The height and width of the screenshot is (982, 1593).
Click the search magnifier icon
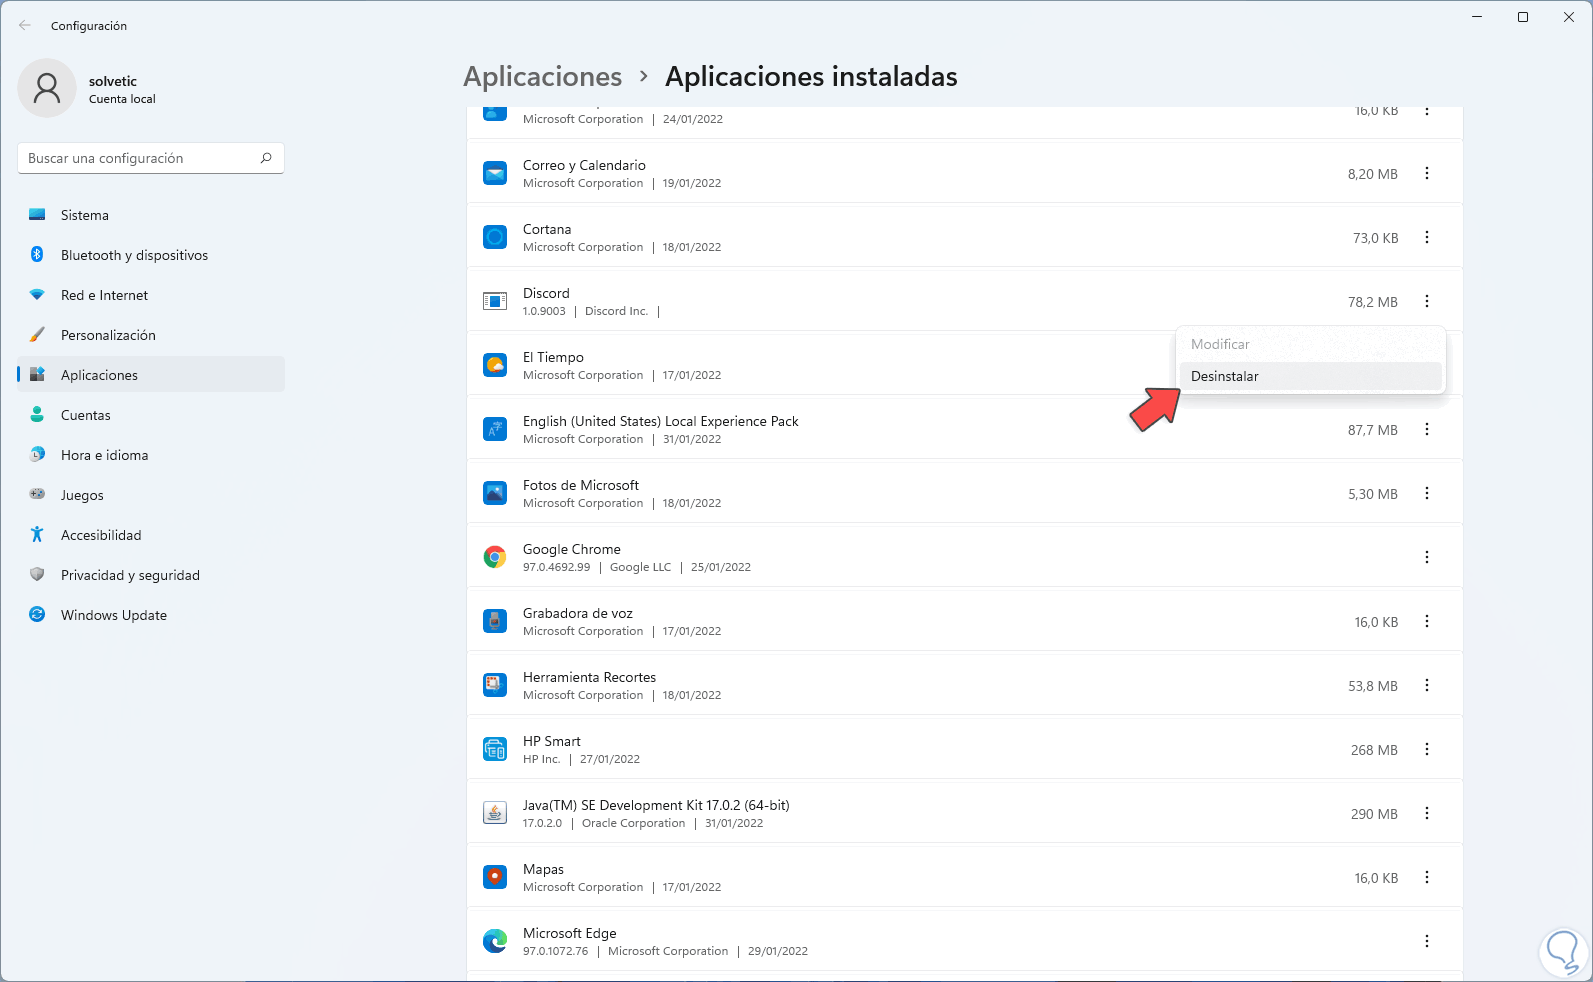pyautogui.click(x=266, y=158)
